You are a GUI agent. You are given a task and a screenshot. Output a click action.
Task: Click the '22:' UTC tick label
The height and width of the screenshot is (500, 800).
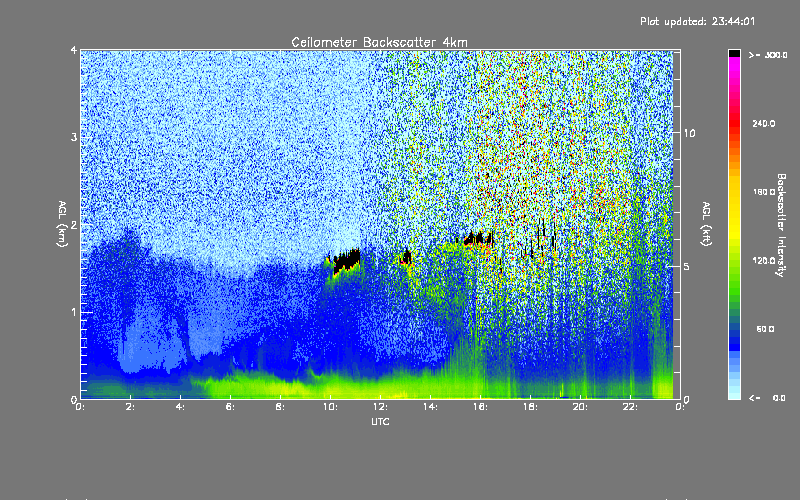click(x=630, y=407)
